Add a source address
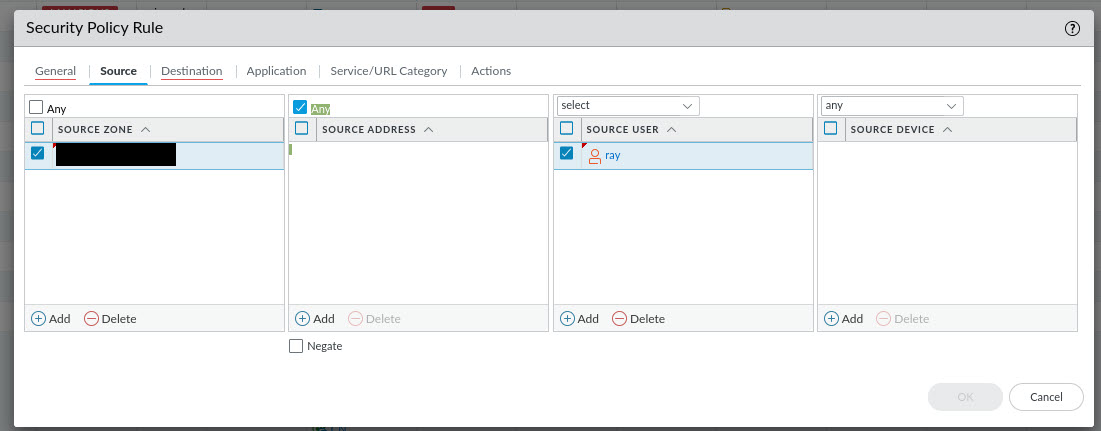Viewport: 1101px width, 431px height. [x=315, y=319]
